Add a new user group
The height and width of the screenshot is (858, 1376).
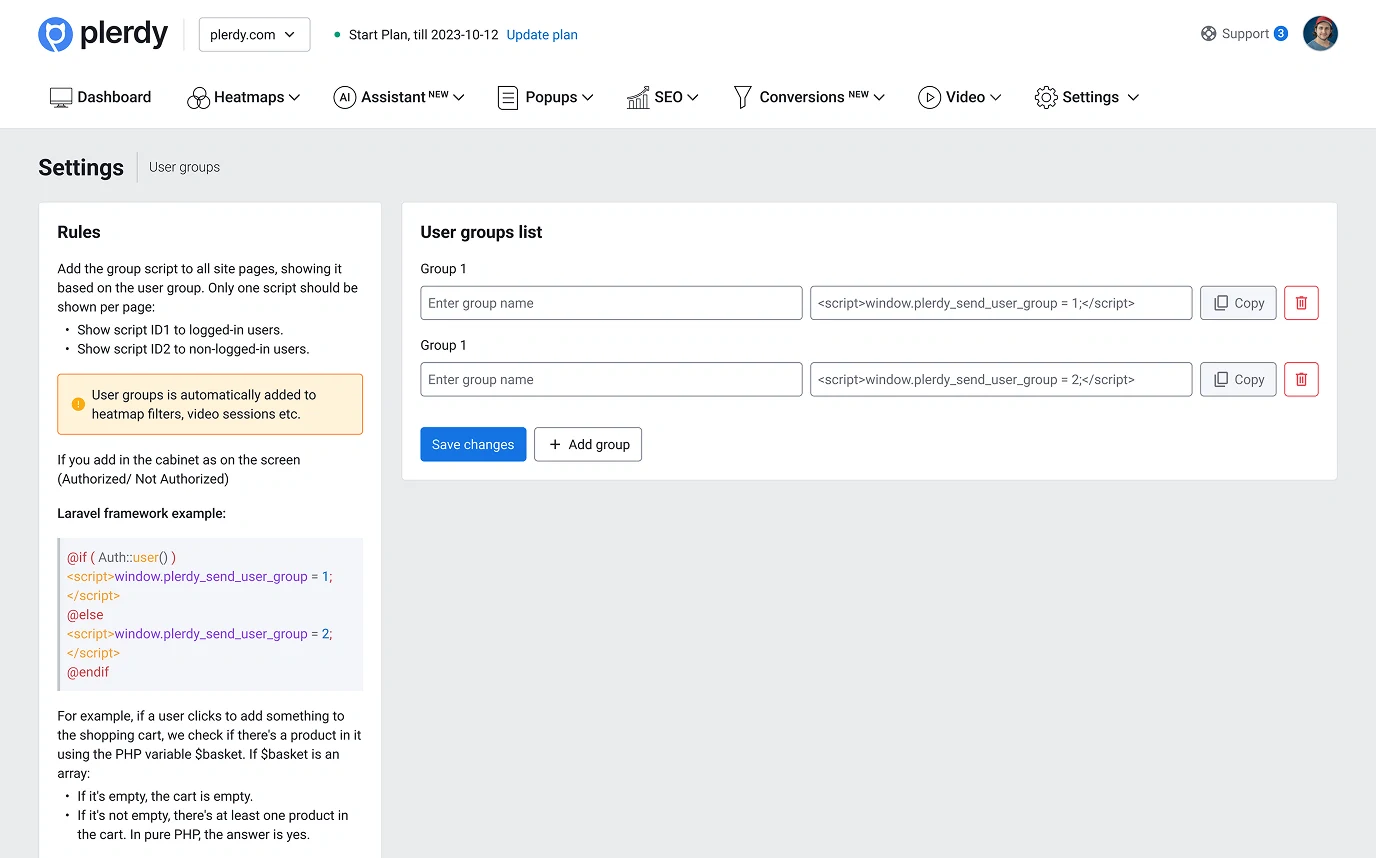[588, 444]
